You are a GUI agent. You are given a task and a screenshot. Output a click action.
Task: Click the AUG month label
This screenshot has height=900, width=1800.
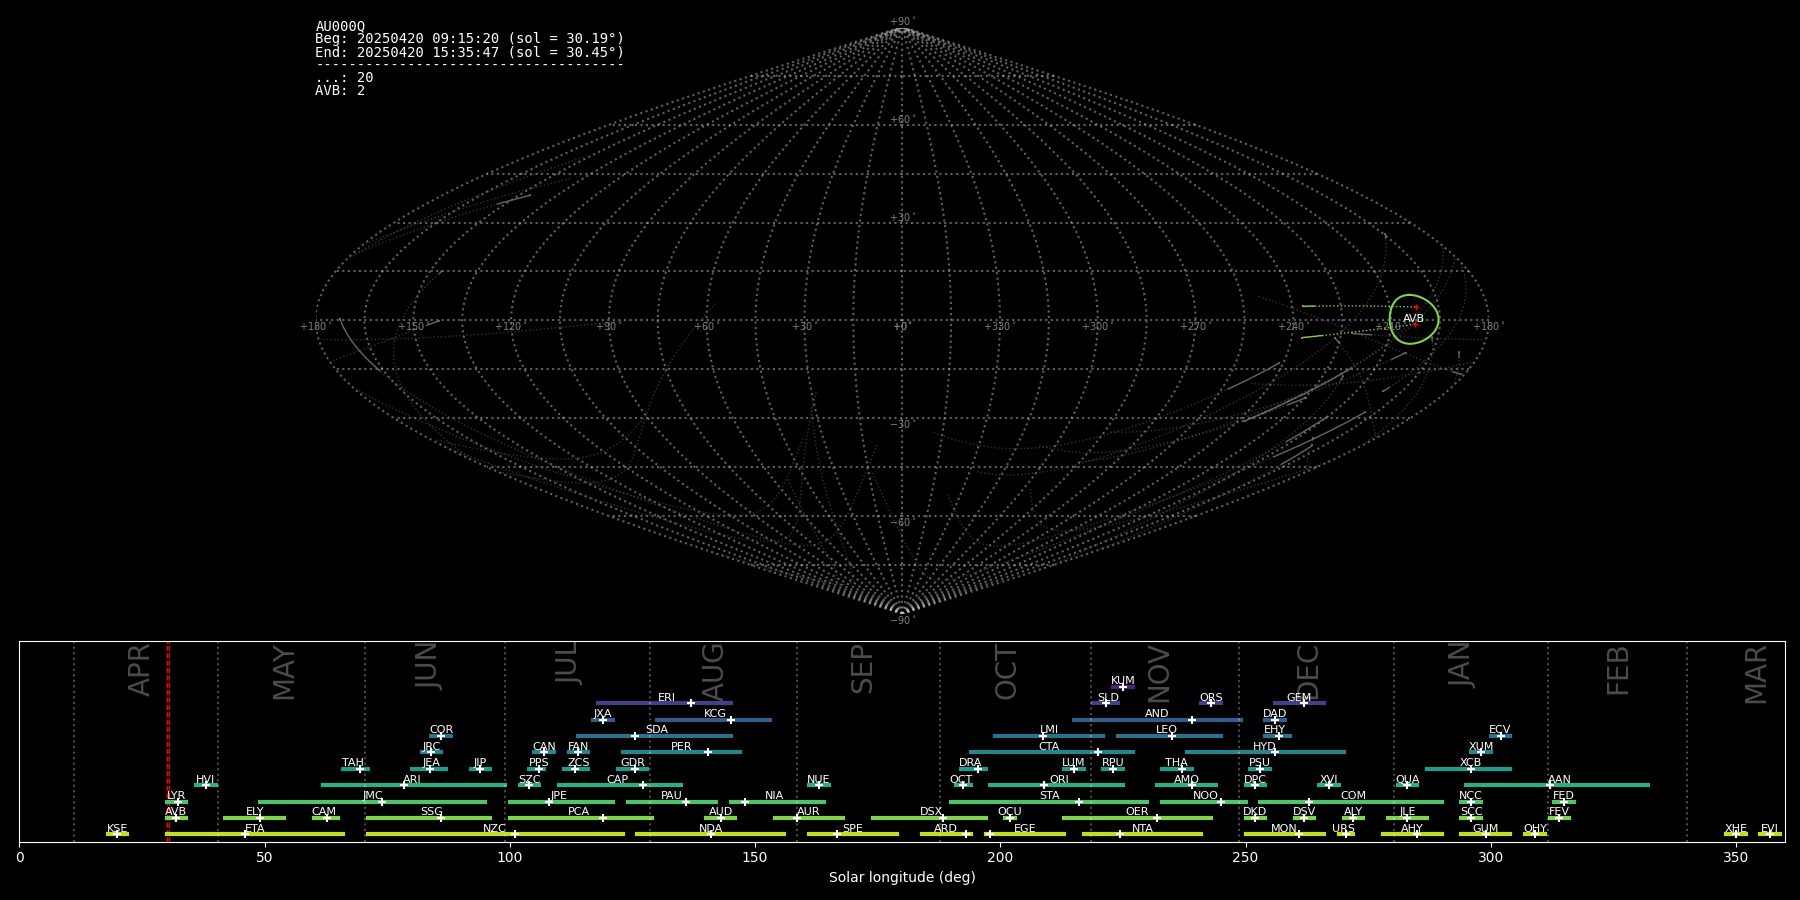pyautogui.click(x=713, y=672)
